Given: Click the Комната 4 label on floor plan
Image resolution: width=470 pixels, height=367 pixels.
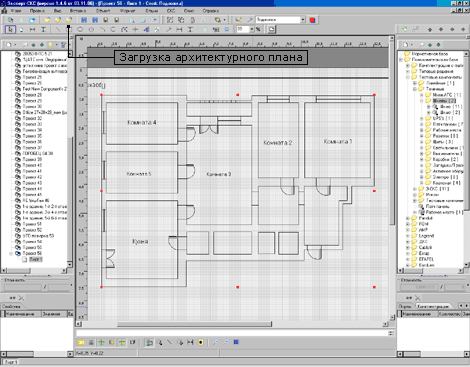Looking at the screenshot, I should [142, 122].
